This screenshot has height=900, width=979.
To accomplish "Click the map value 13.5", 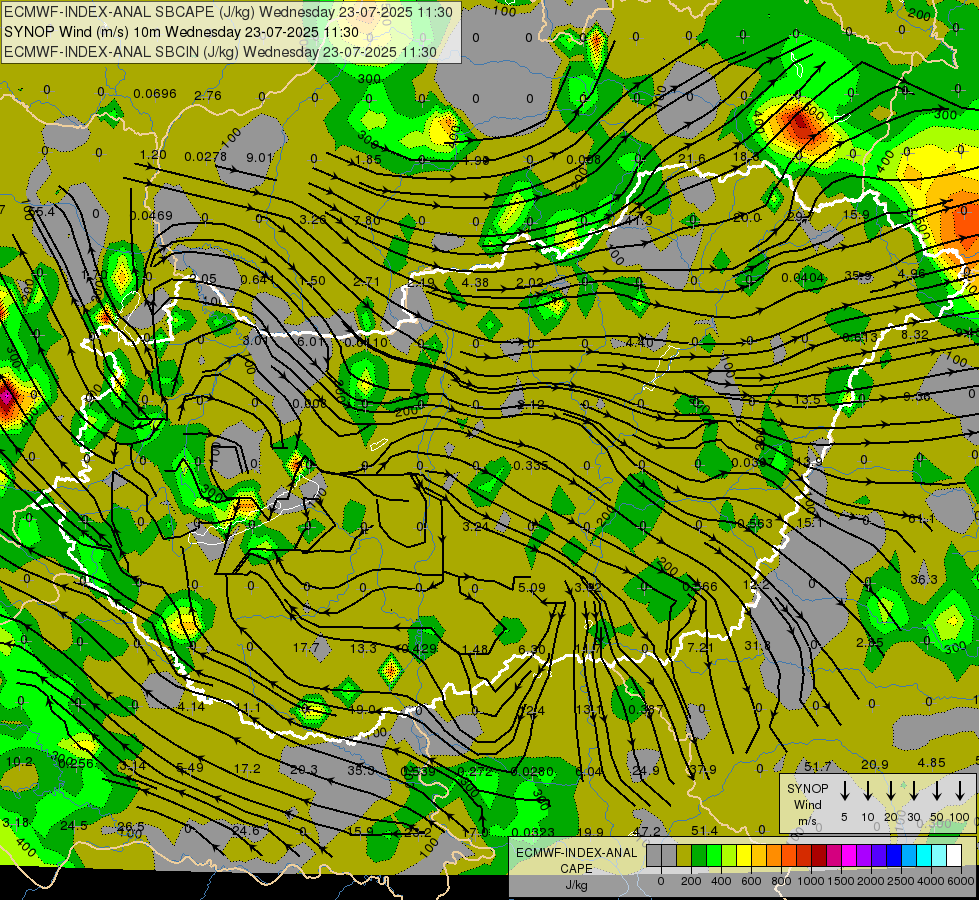I will click(807, 400).
